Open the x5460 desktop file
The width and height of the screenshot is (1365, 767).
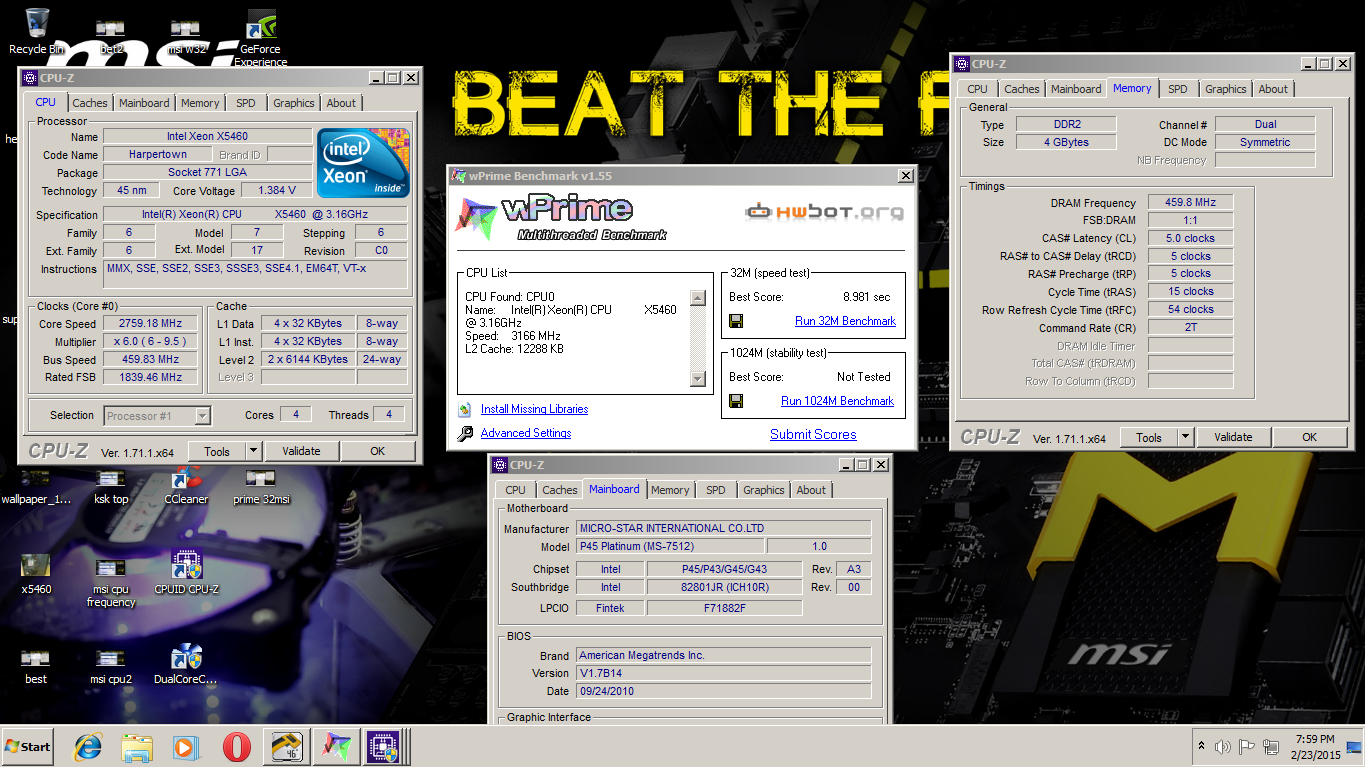(36, 573)
